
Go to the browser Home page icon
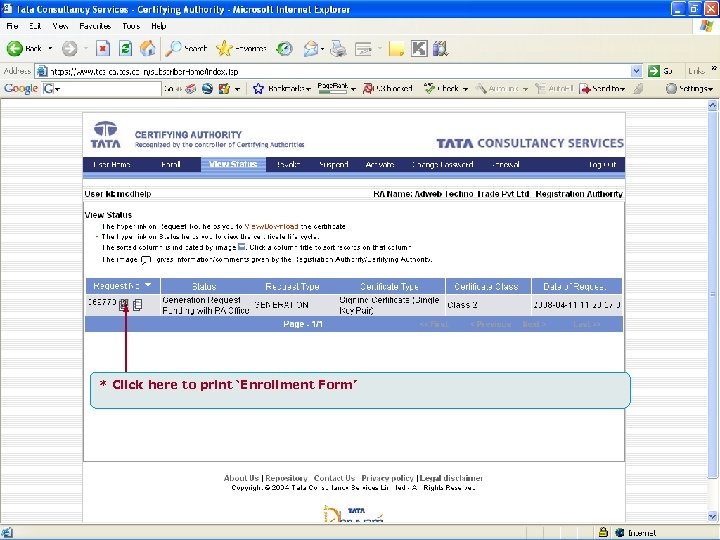click(x=147, y=48)
